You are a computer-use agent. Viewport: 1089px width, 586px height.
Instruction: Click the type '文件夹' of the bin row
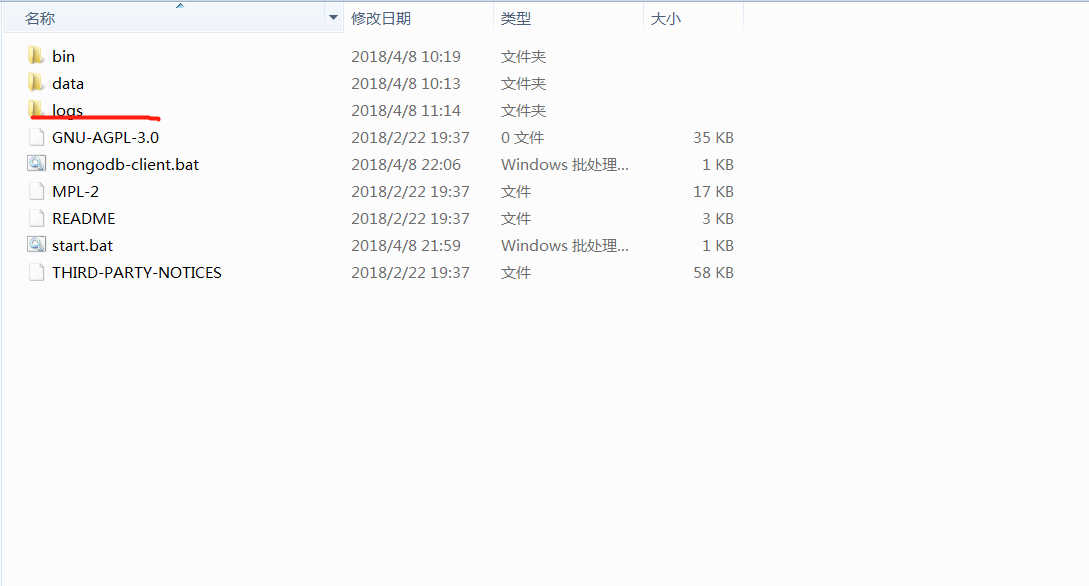524,56
